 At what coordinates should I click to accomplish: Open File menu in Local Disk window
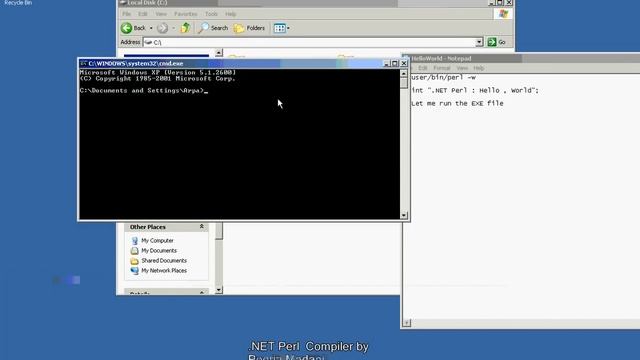[127, 14]
